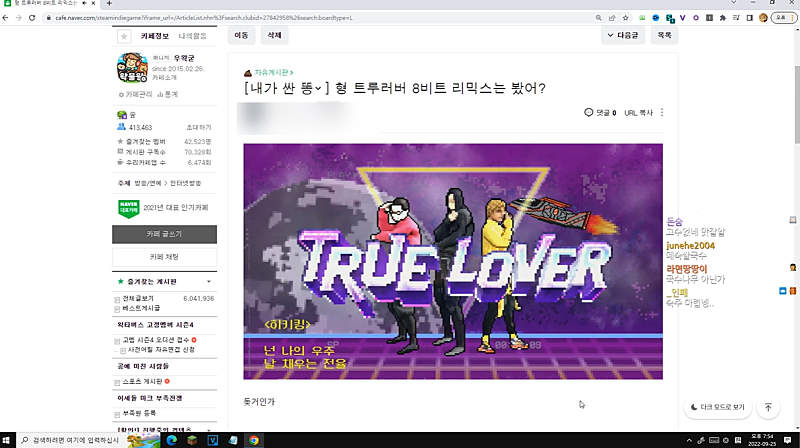Click the vertical page scrollbar thumb
The width and height of the screenshot is (800, 448).
tap(797, 105)
